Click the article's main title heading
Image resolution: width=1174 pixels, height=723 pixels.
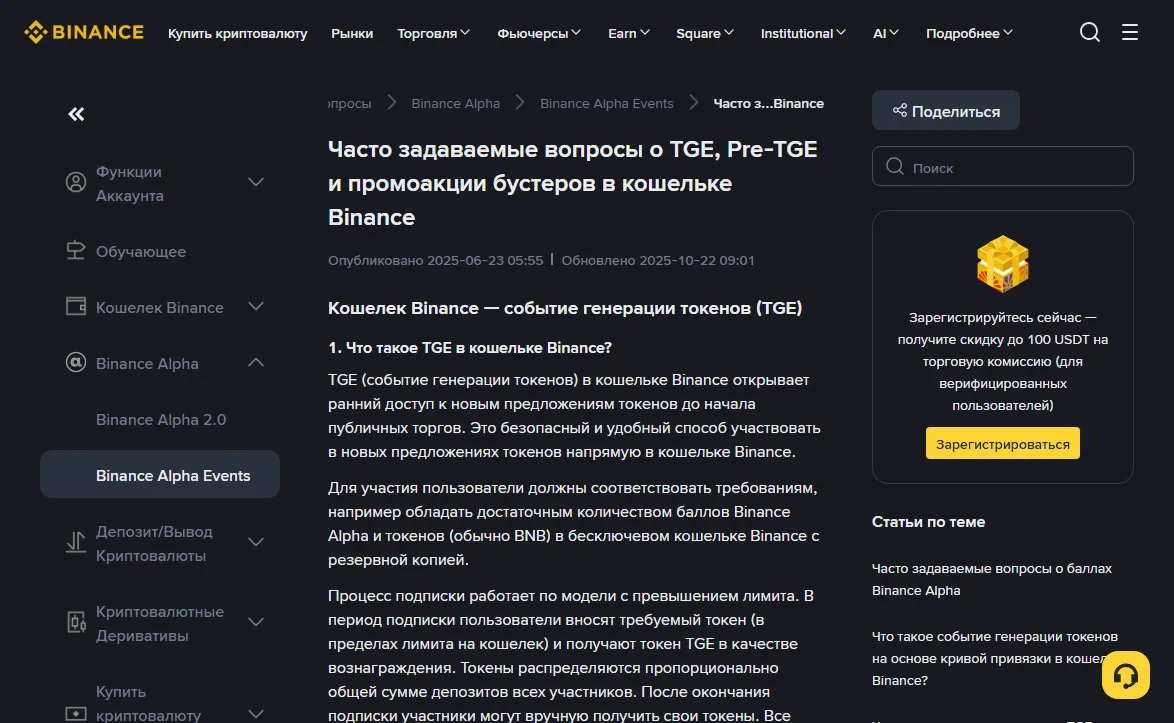[572, 183]
